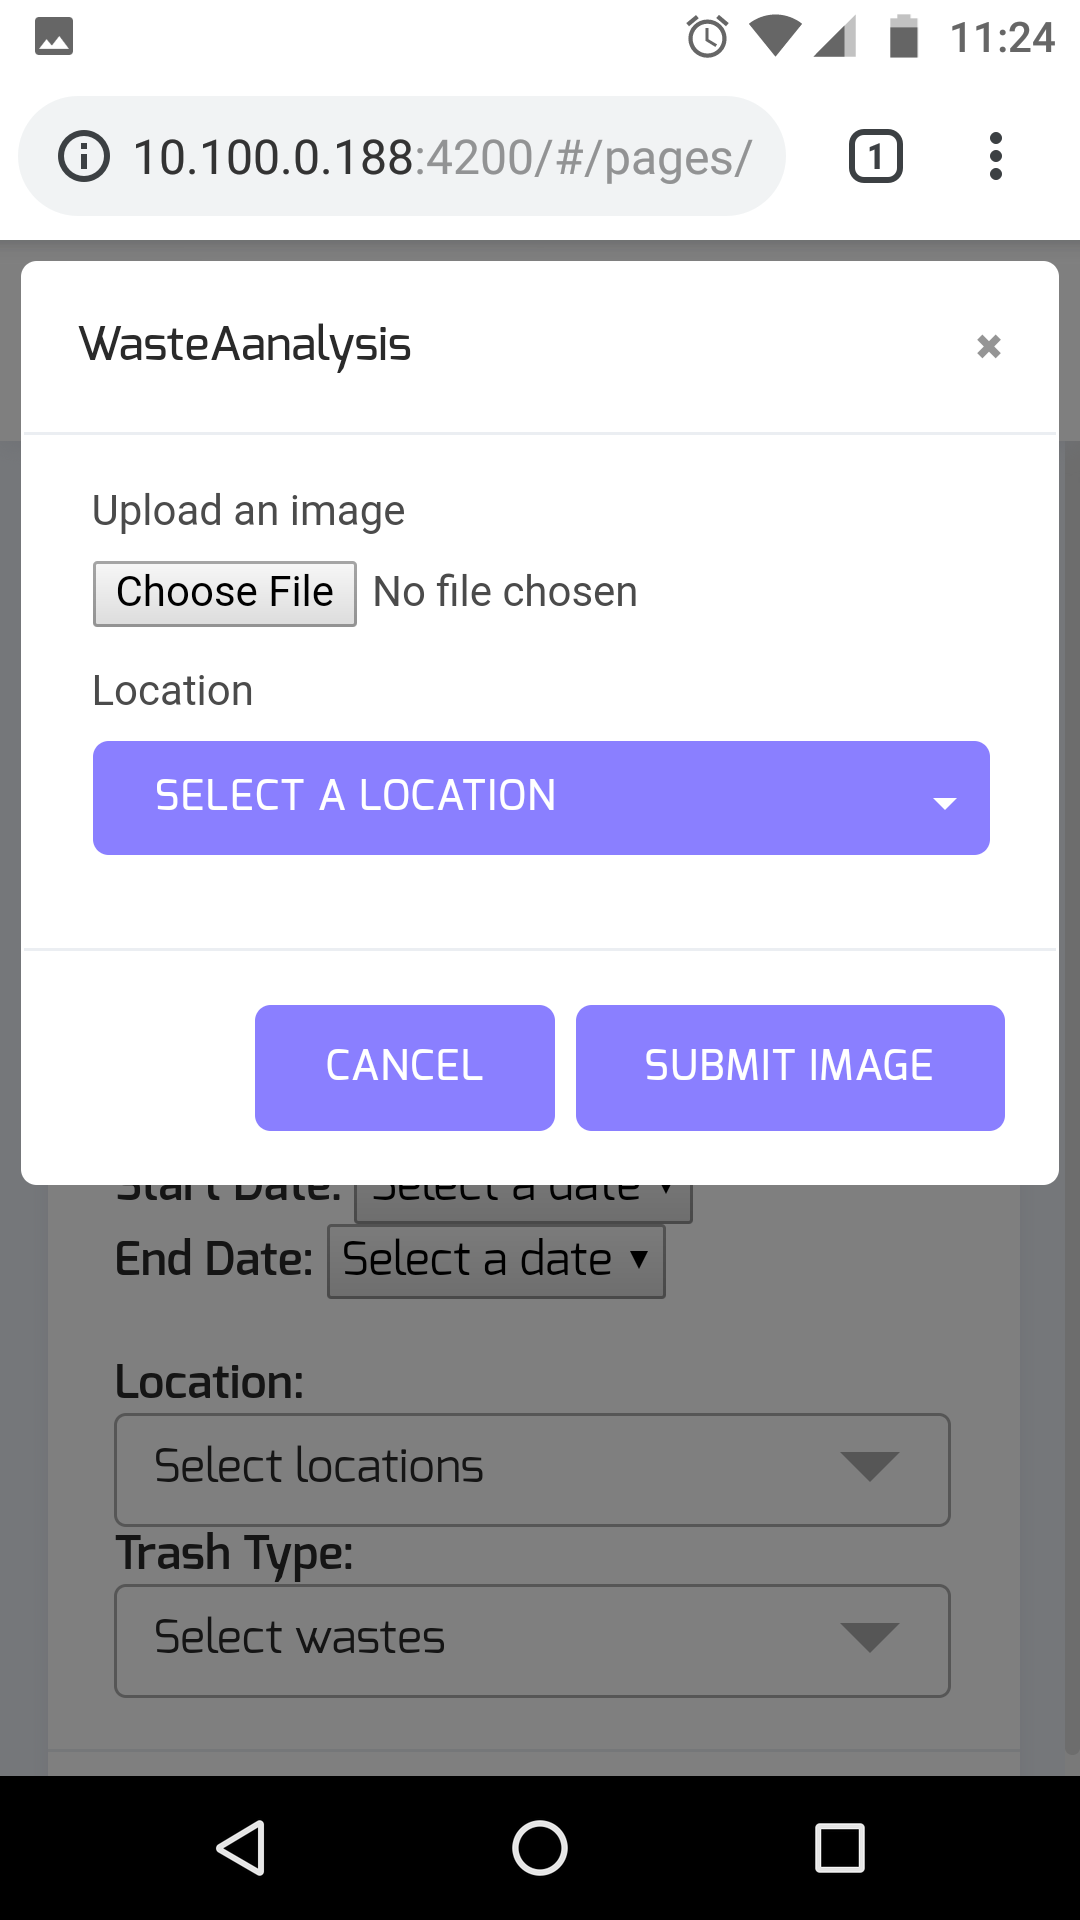1080x1920 pixels.
Task: Open the End Date select dropdown
Action: tap(496, 1261)
